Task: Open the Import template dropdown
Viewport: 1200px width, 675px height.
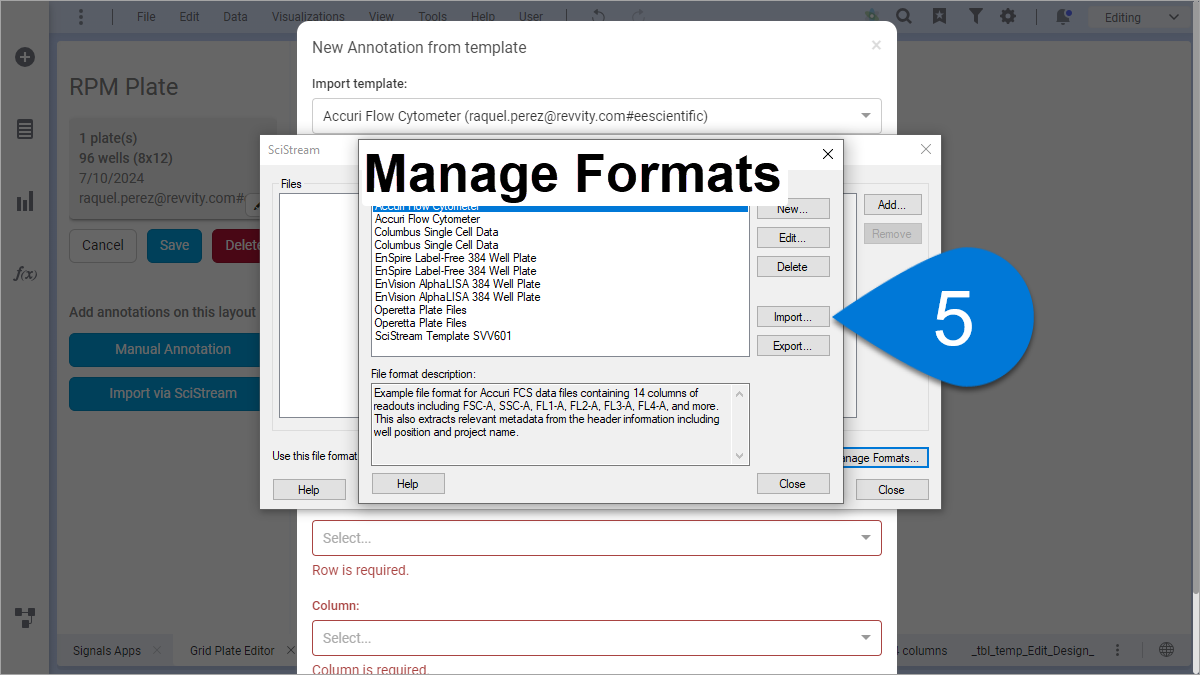Action: point(597,116)
